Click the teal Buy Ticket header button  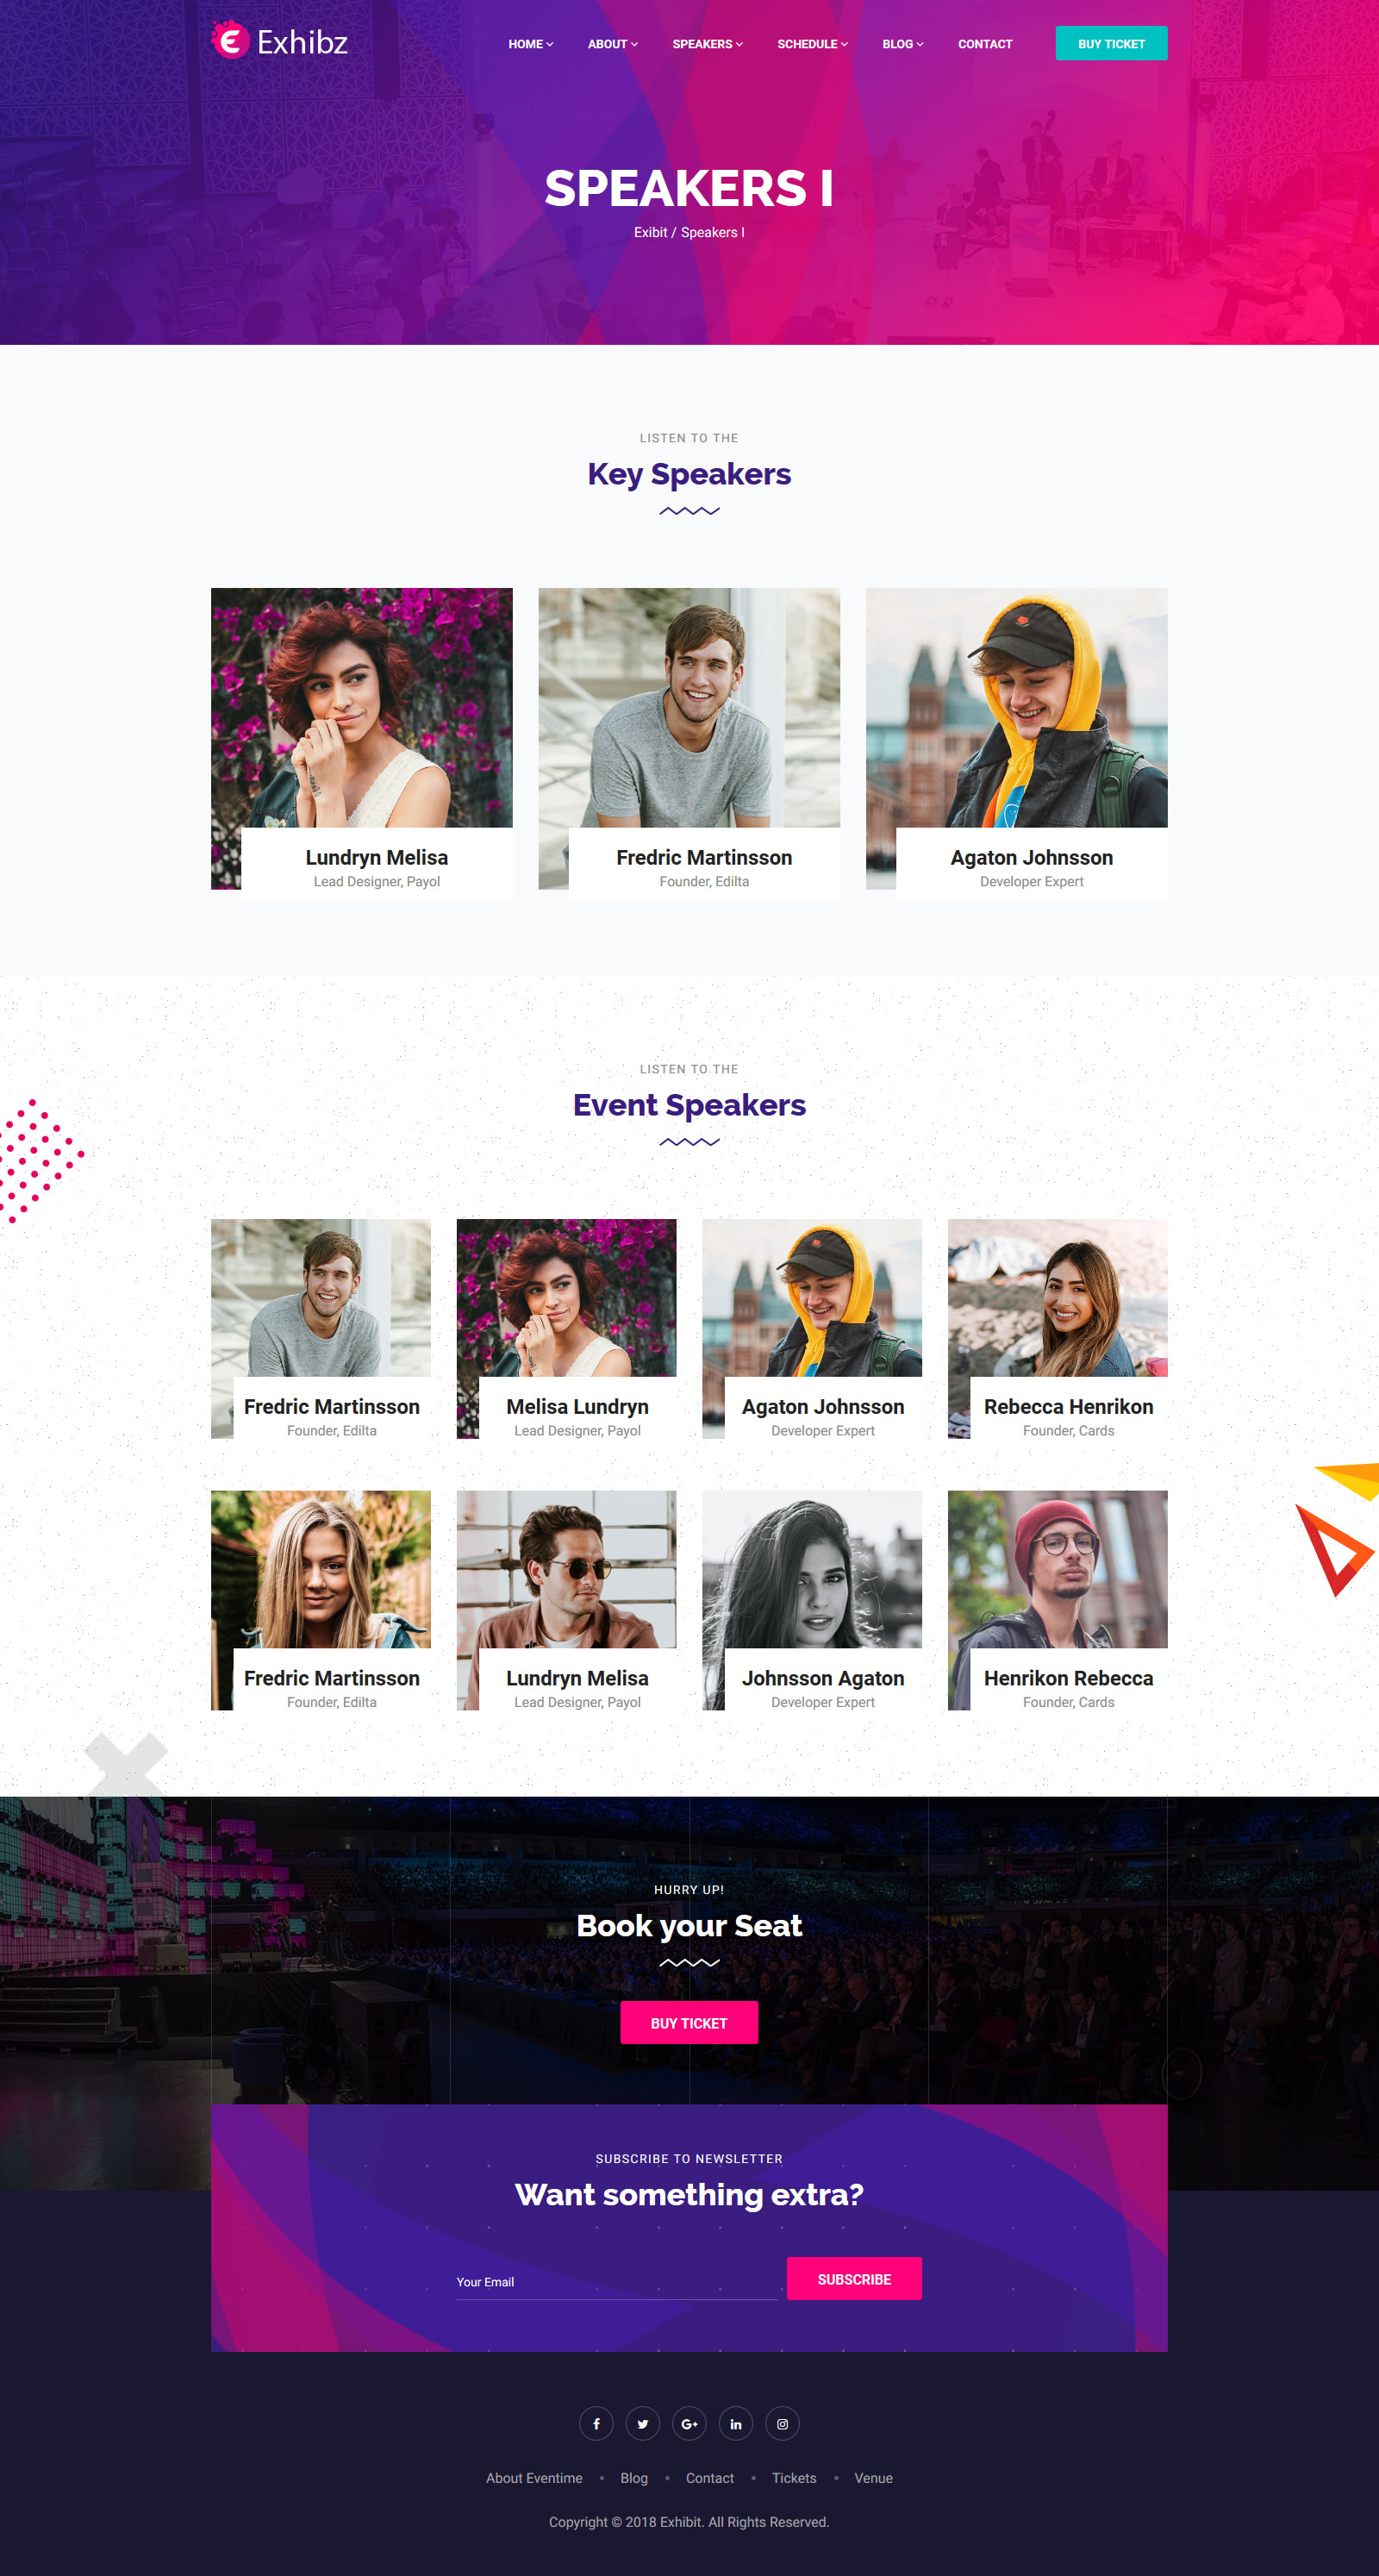click(1111, 43)
